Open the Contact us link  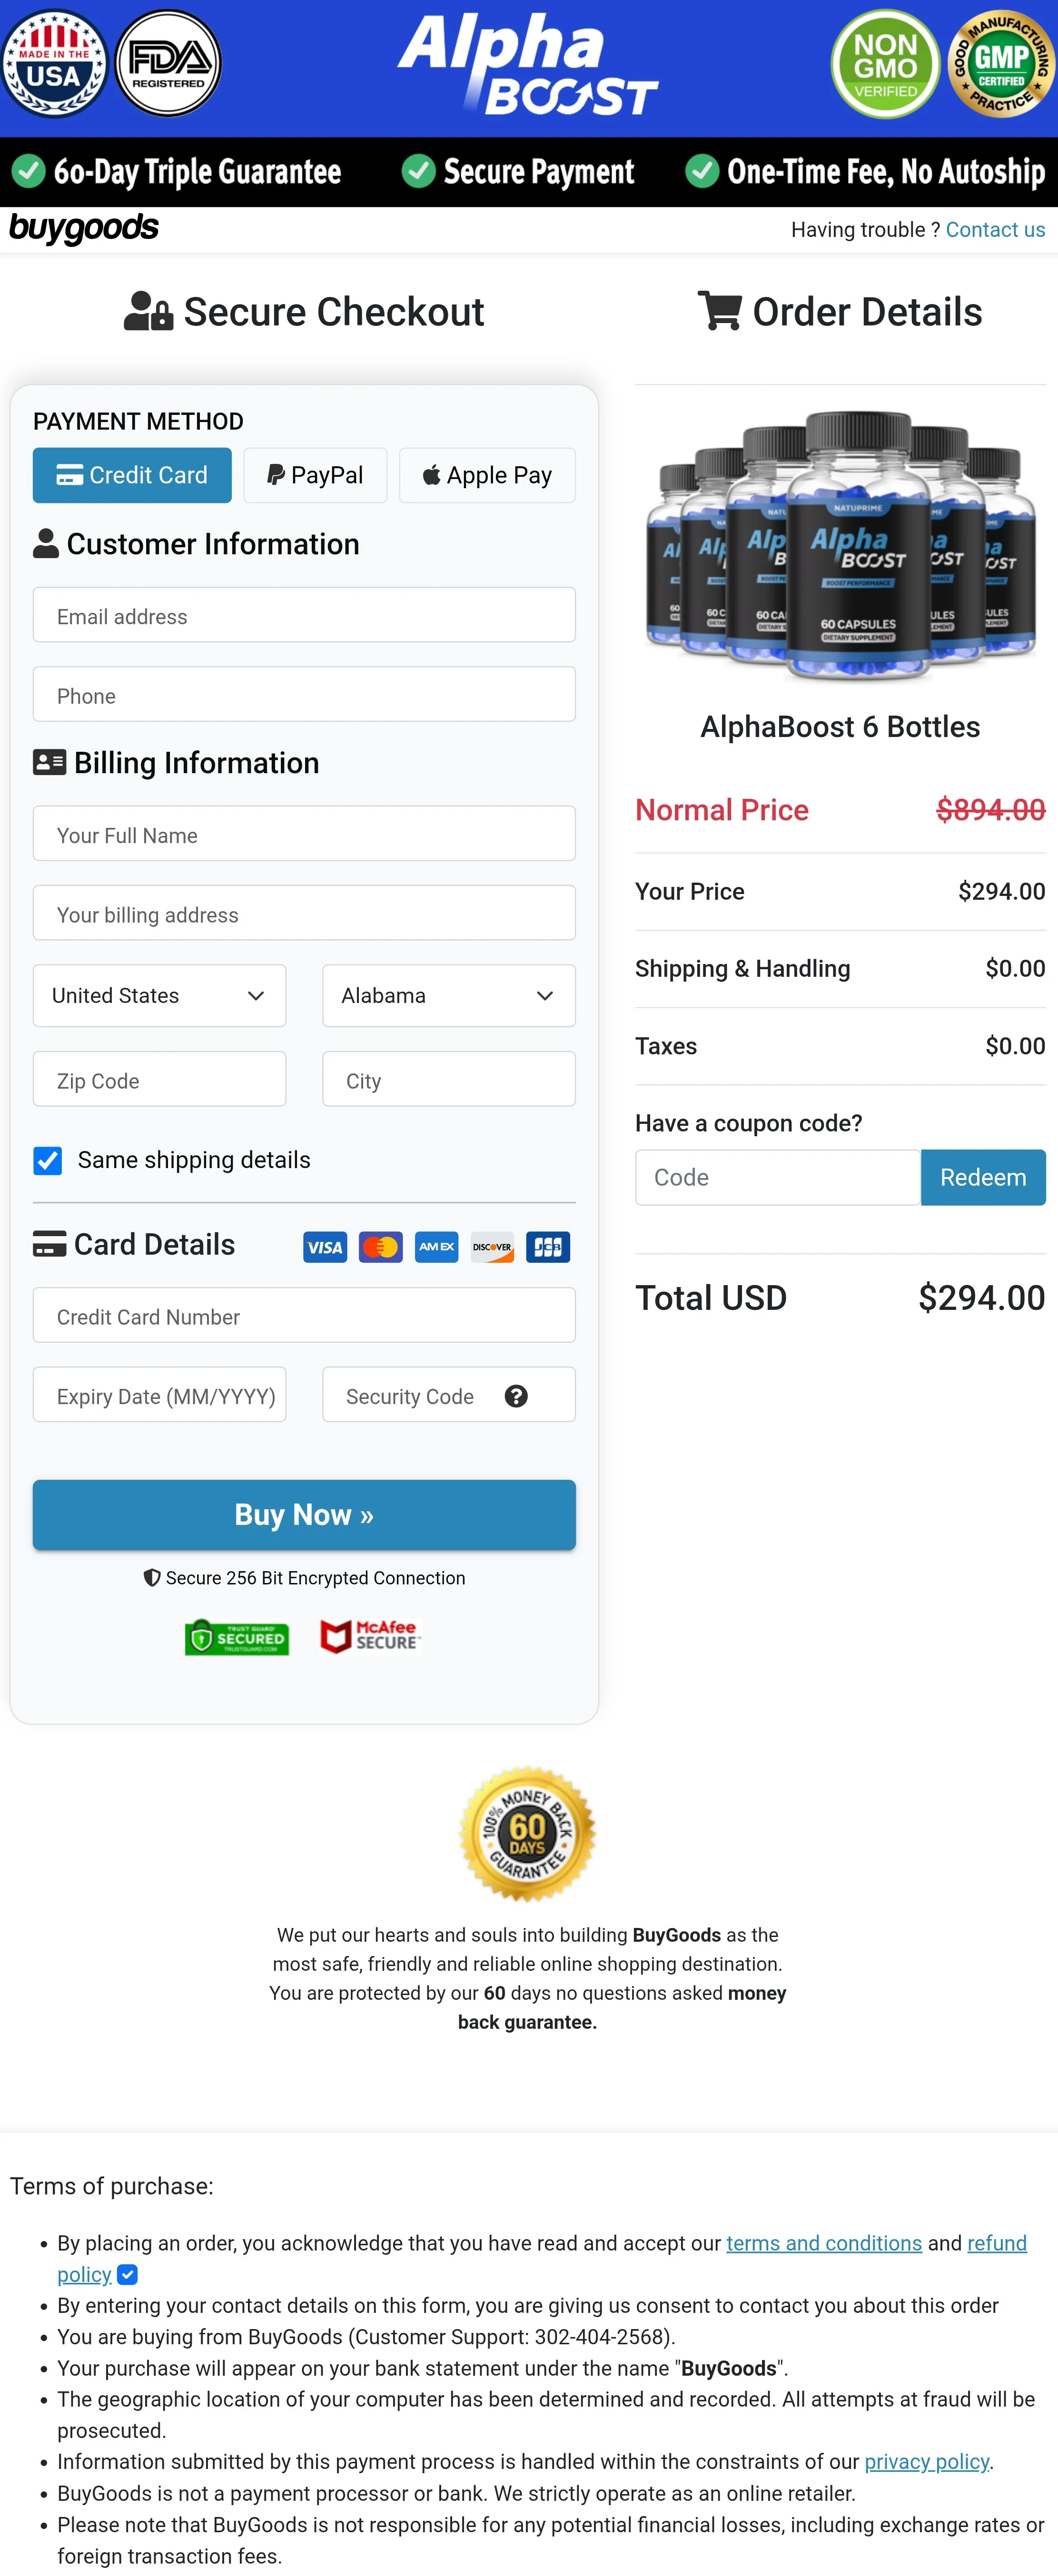[995, 230]
